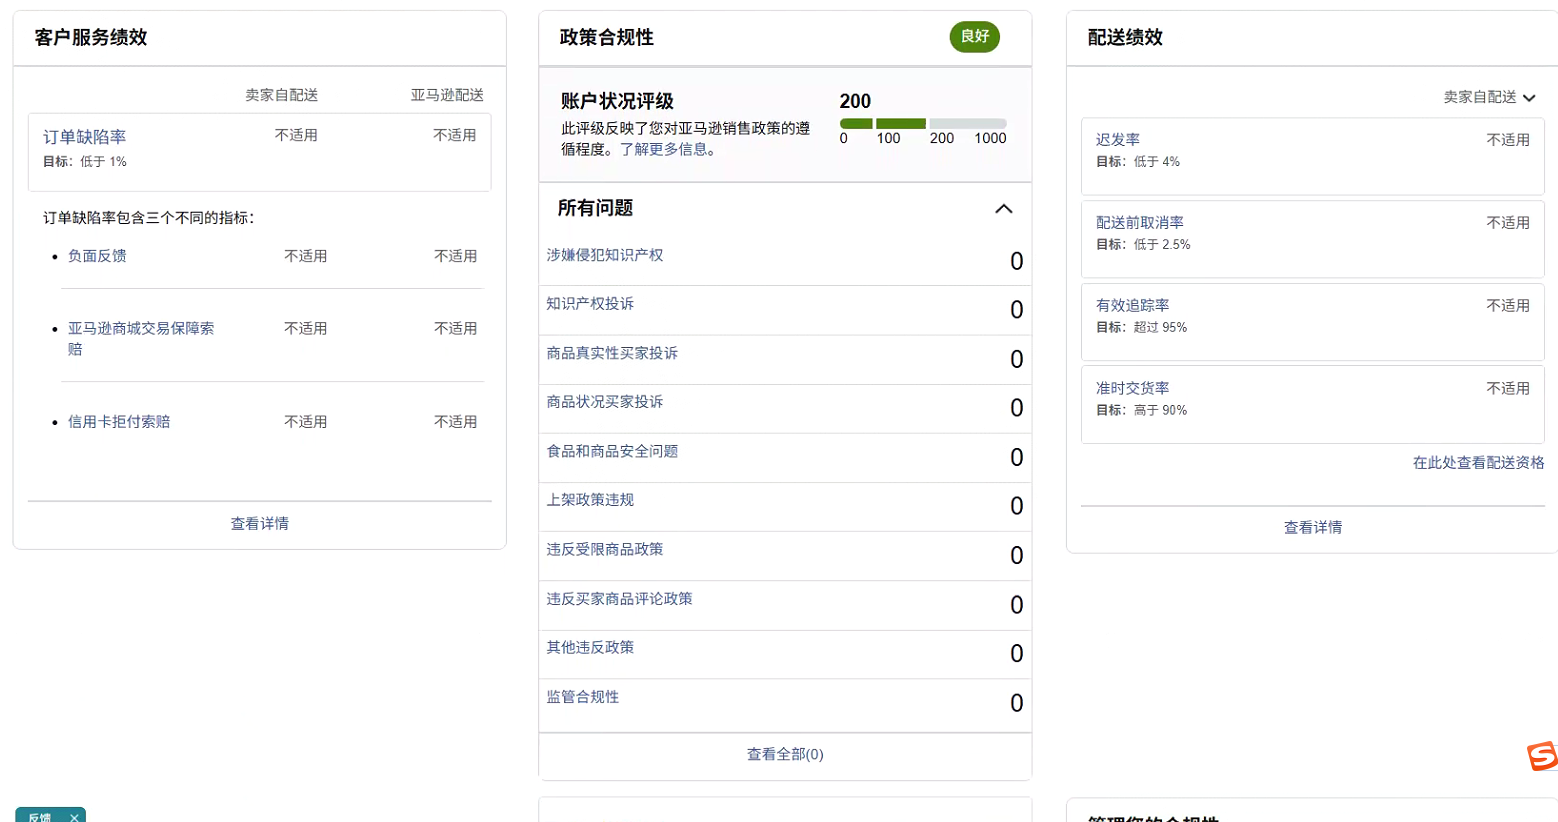
Task: Click the 良好 status badge
Action: tap(974, 37)
